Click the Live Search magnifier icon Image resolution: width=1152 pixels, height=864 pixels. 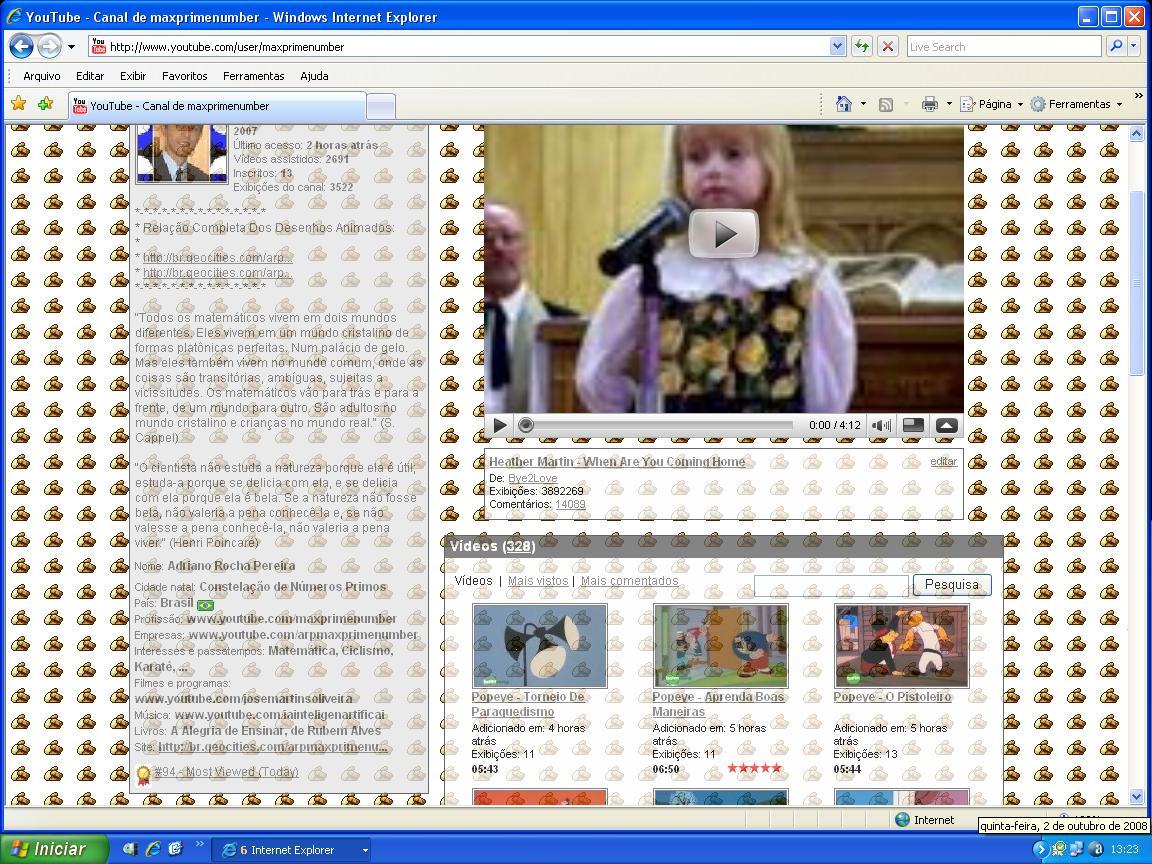(x=1116, y=47)
